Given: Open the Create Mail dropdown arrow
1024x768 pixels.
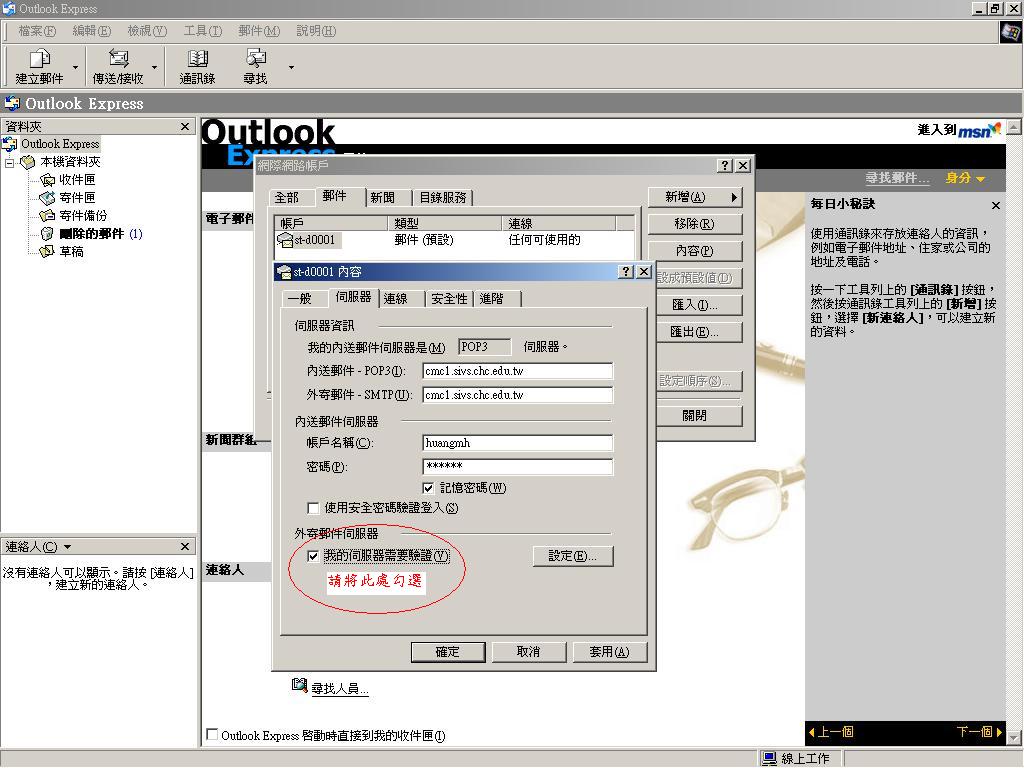Looking at the screenshot, I should [x=75, y=67].
